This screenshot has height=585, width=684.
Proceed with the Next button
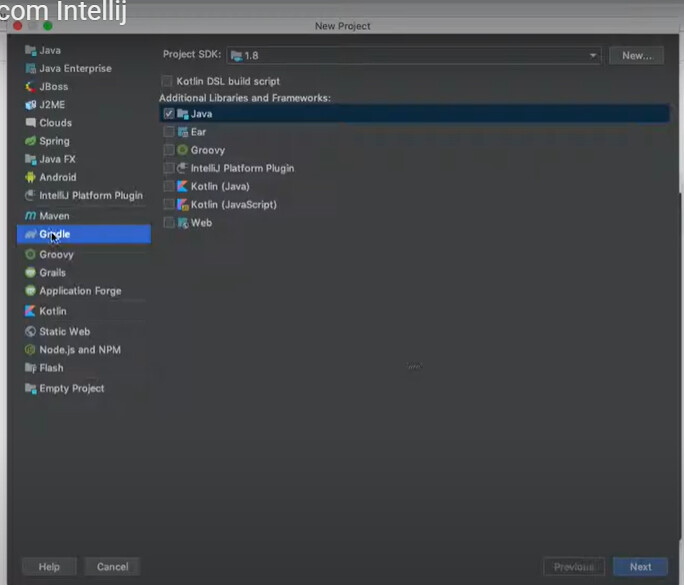[x=640, y=567]
